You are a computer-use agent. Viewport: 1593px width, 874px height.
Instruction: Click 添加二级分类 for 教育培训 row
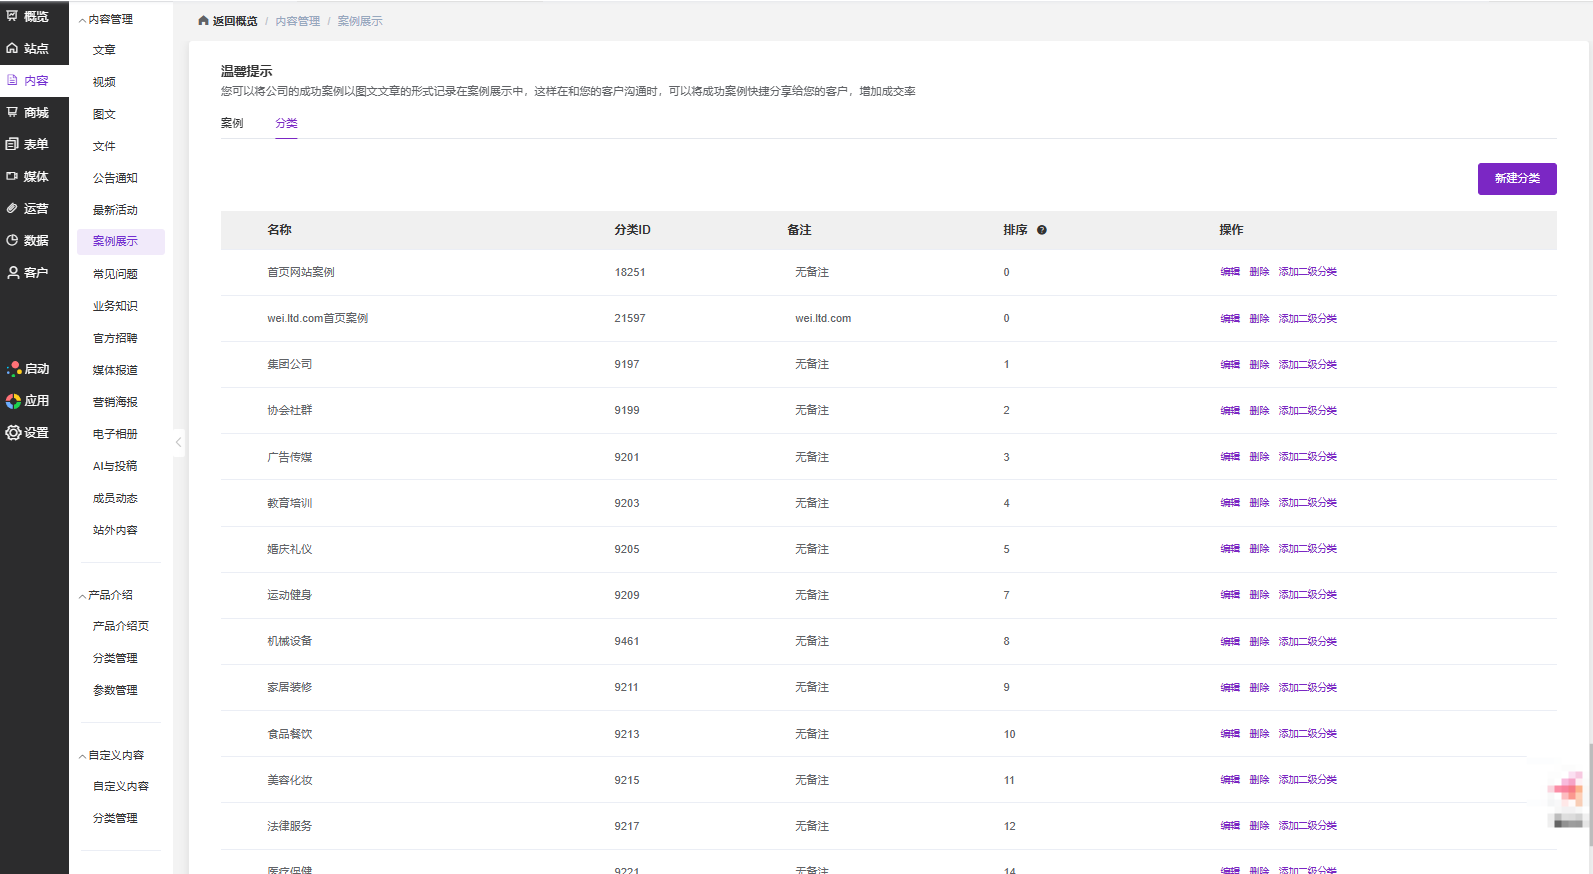tap(1307, 503)
